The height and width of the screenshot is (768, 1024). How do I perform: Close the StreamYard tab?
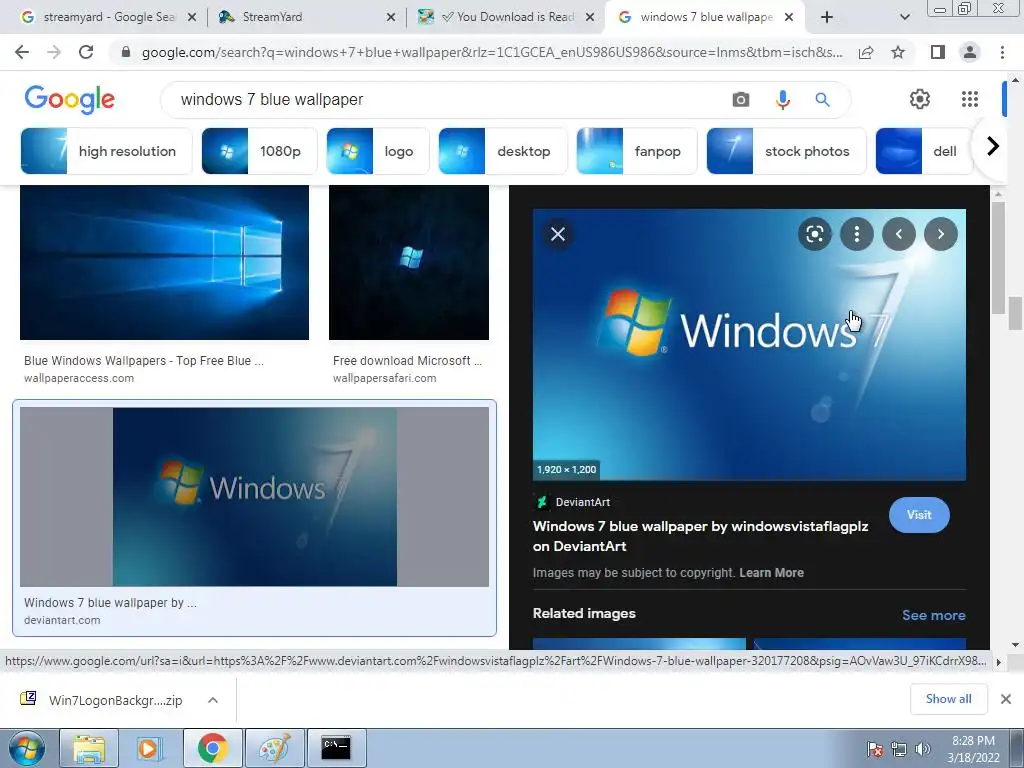[391, 18]
